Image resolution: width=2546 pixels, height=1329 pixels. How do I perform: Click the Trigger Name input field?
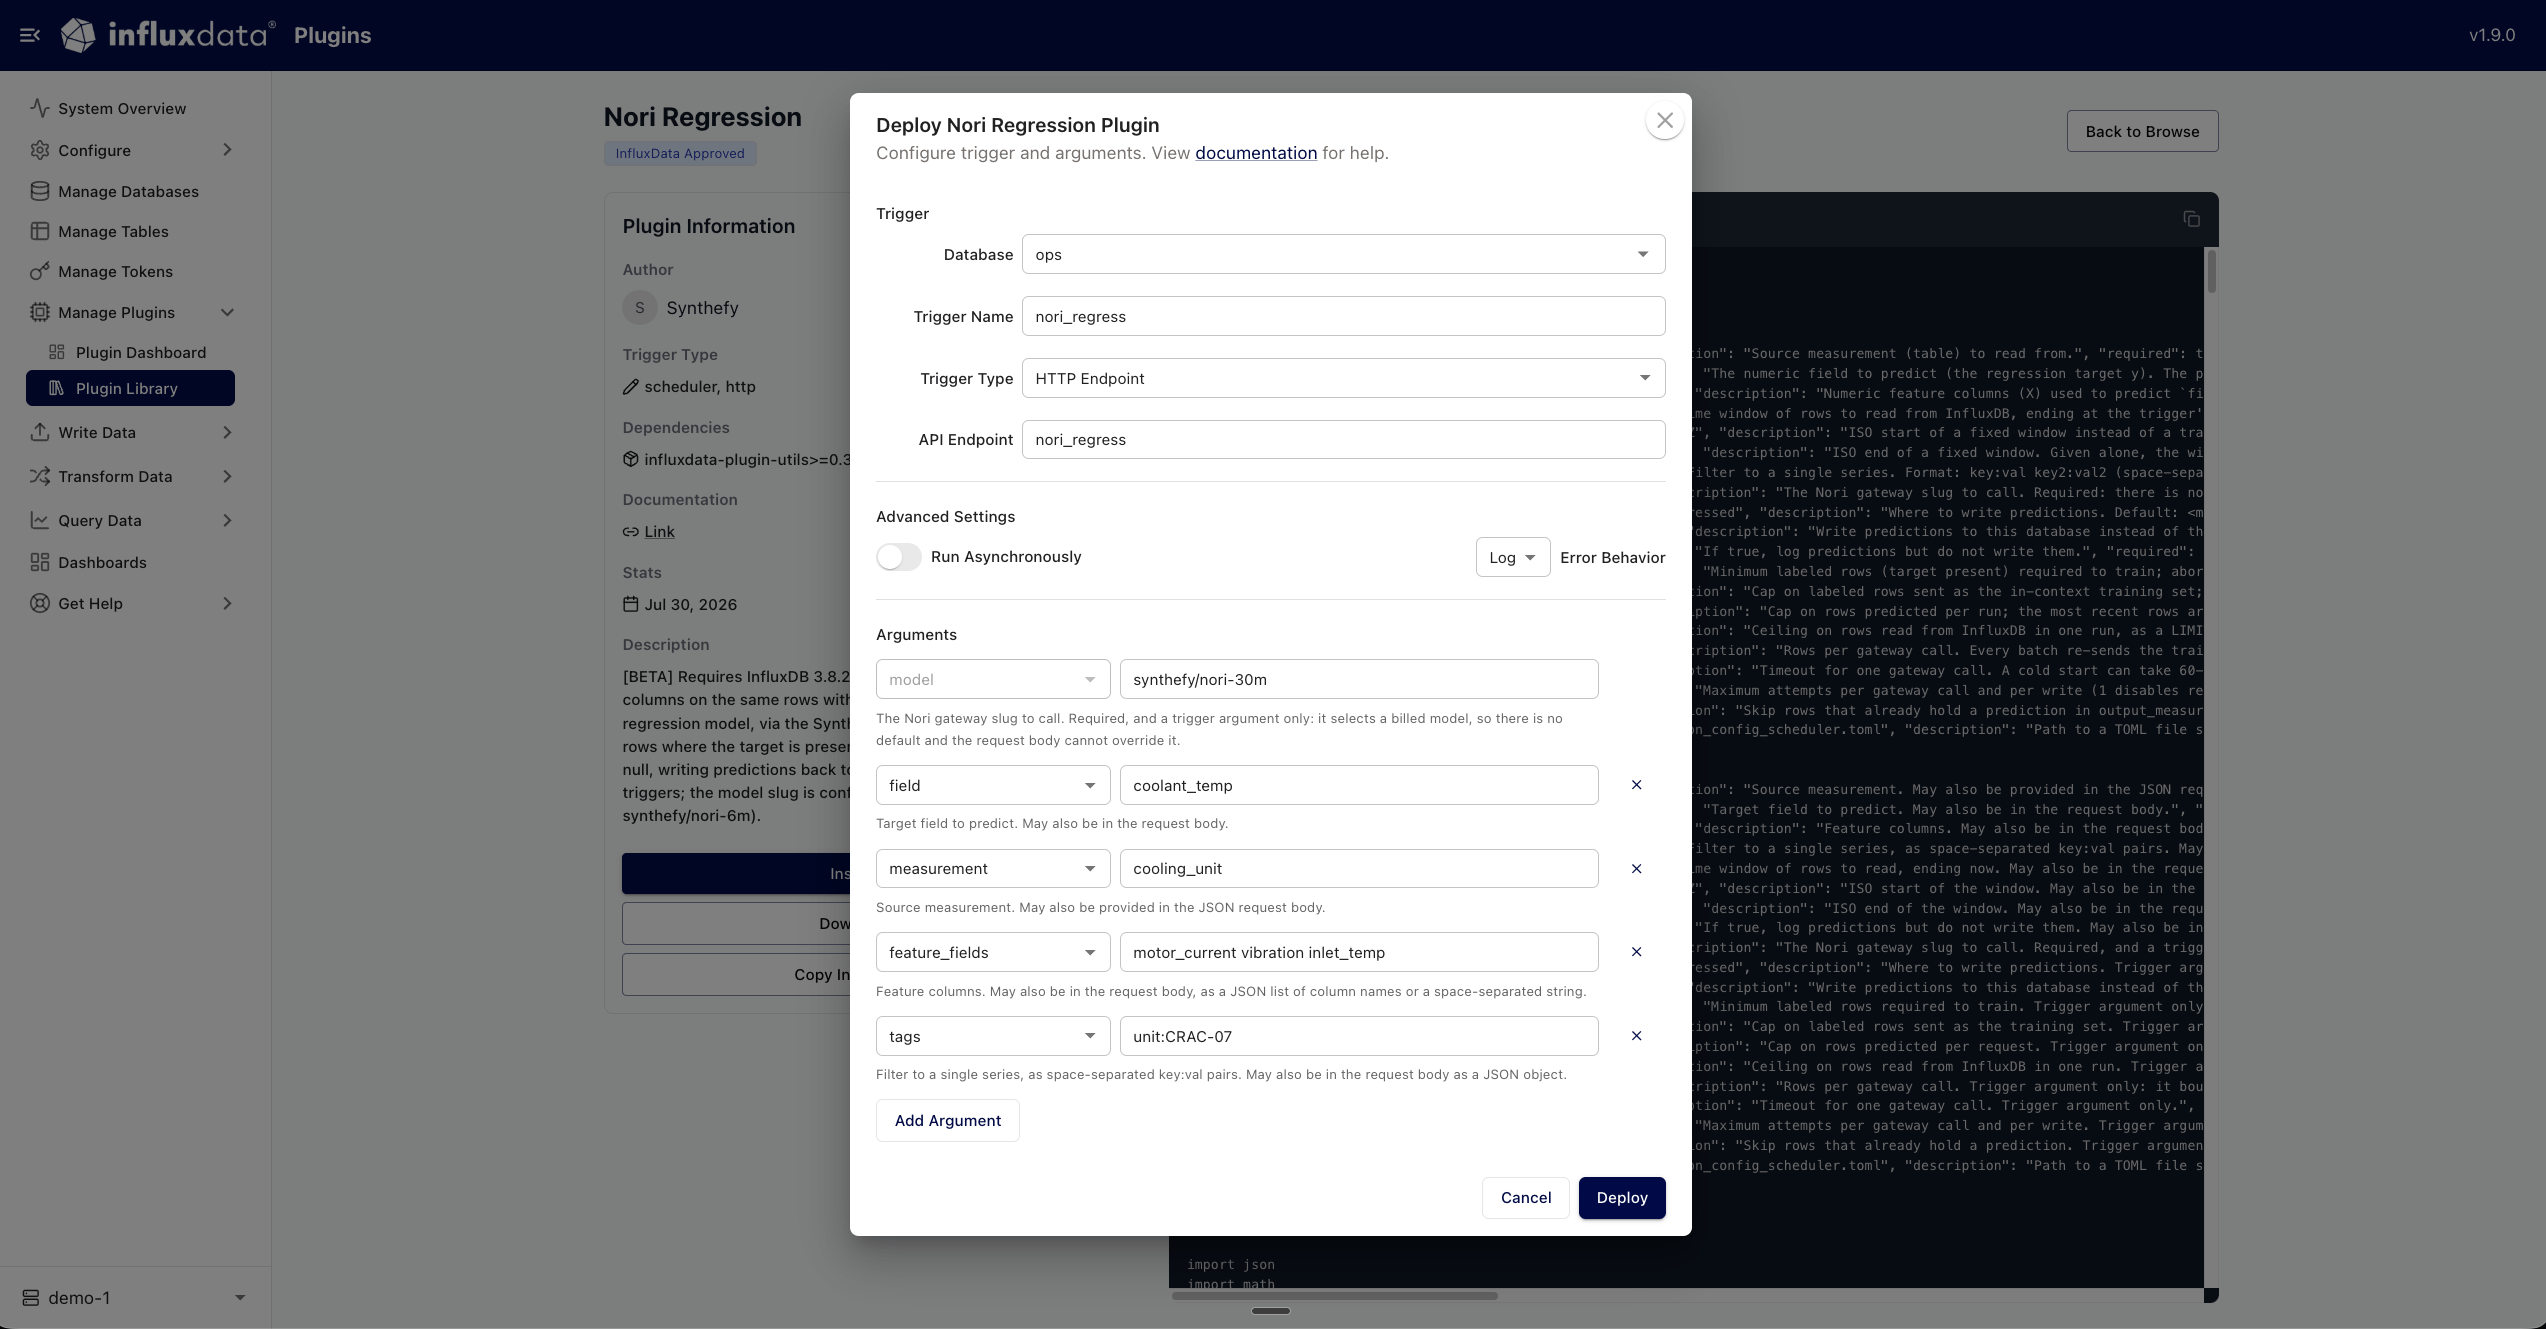(1343, 316)
